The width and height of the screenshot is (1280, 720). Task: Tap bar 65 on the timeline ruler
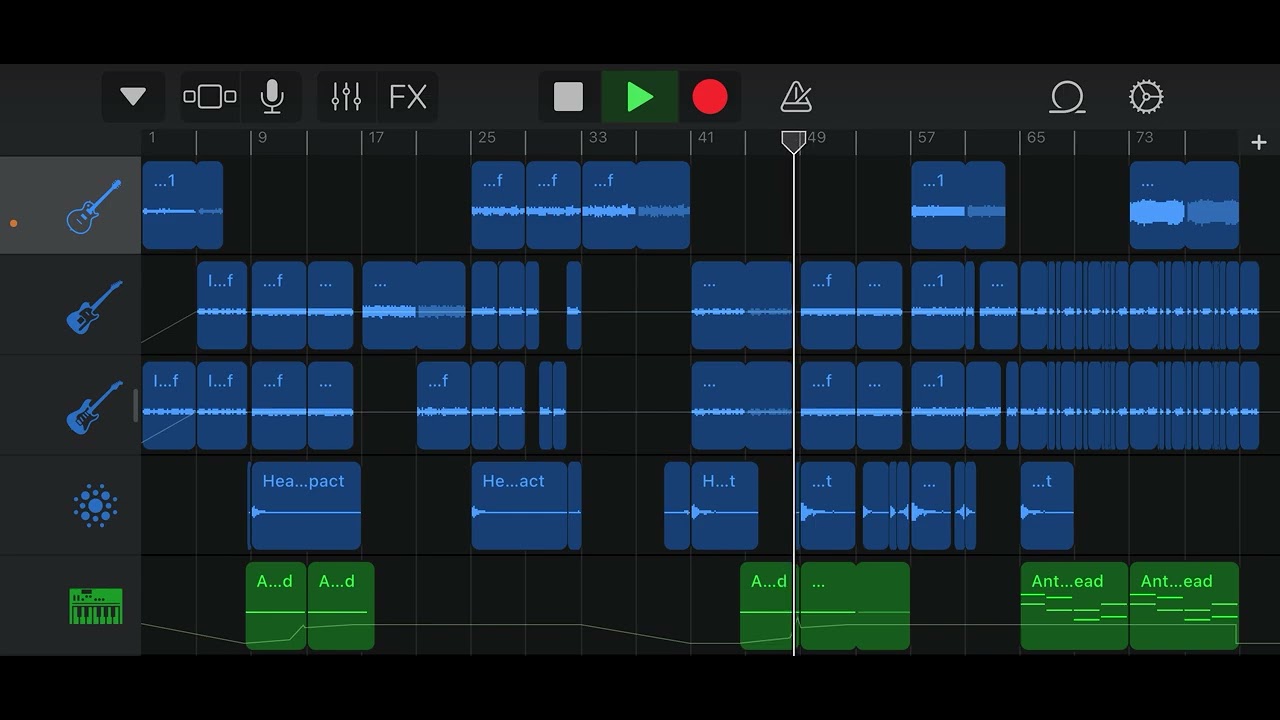point(1036,137)
